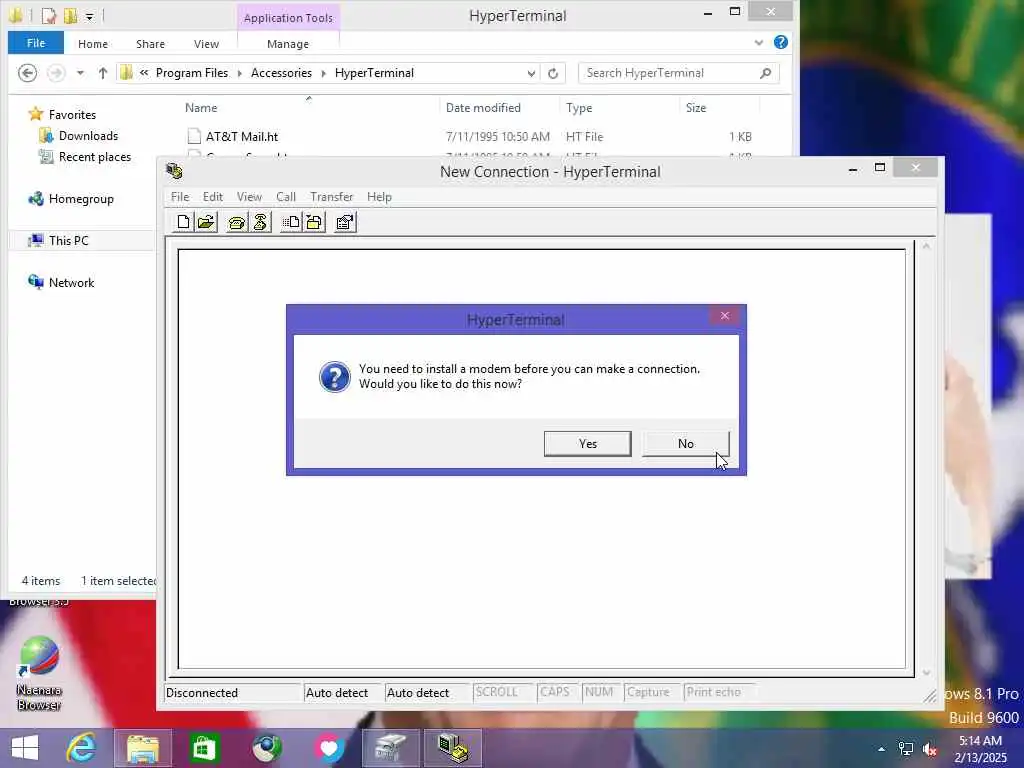Open the Transfer menu

331,197
